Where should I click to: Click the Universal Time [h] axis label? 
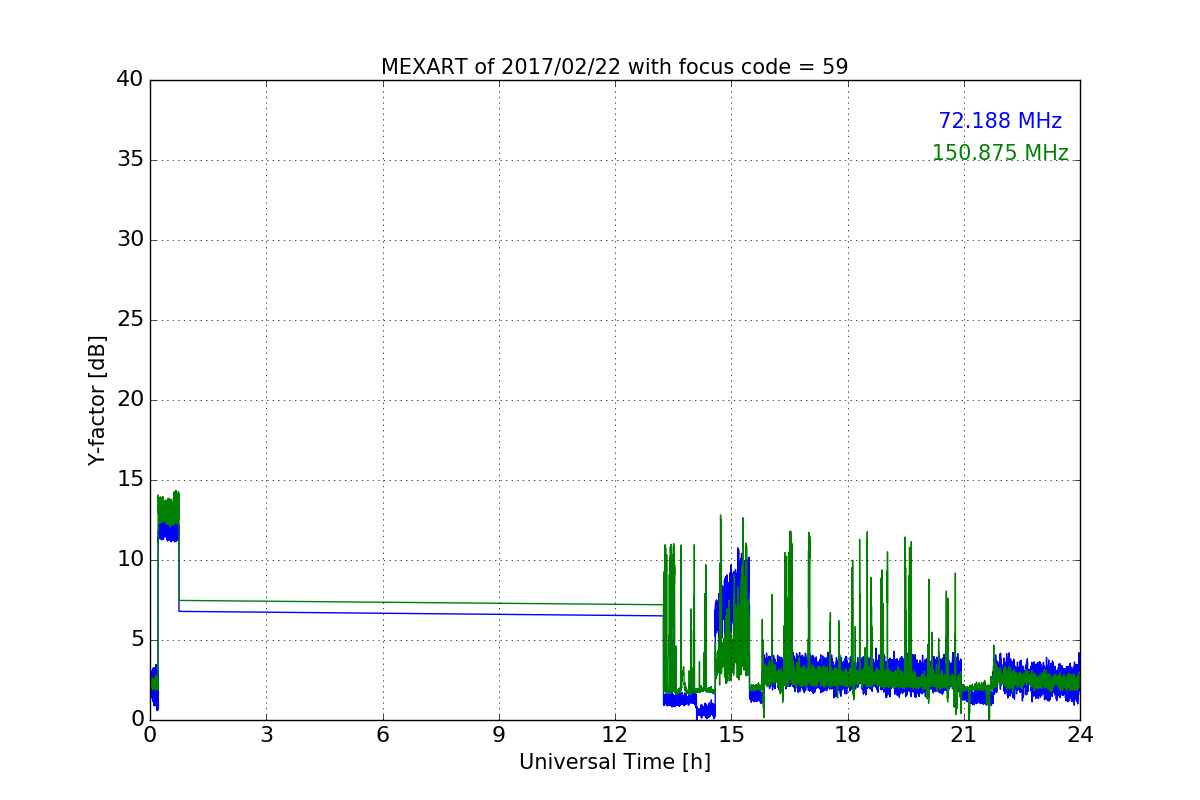click(614, 762)
